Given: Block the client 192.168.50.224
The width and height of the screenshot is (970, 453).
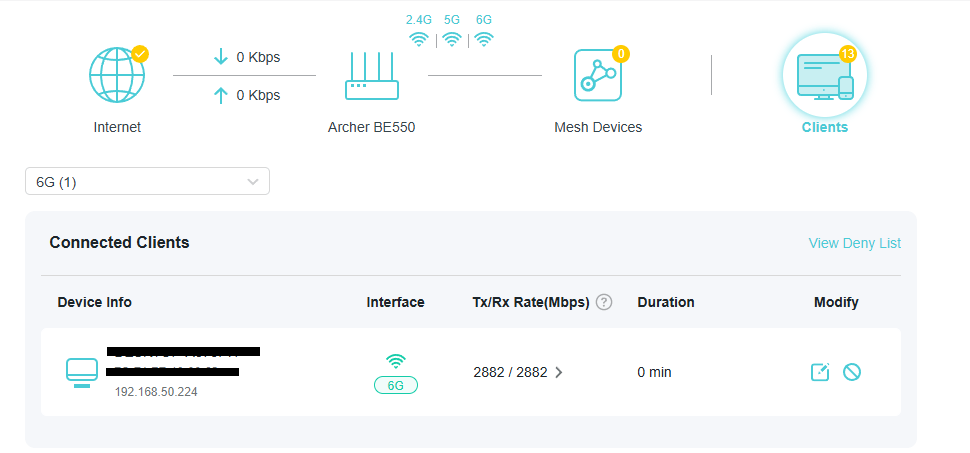Looking at the screenshot, I should (852, 372).
